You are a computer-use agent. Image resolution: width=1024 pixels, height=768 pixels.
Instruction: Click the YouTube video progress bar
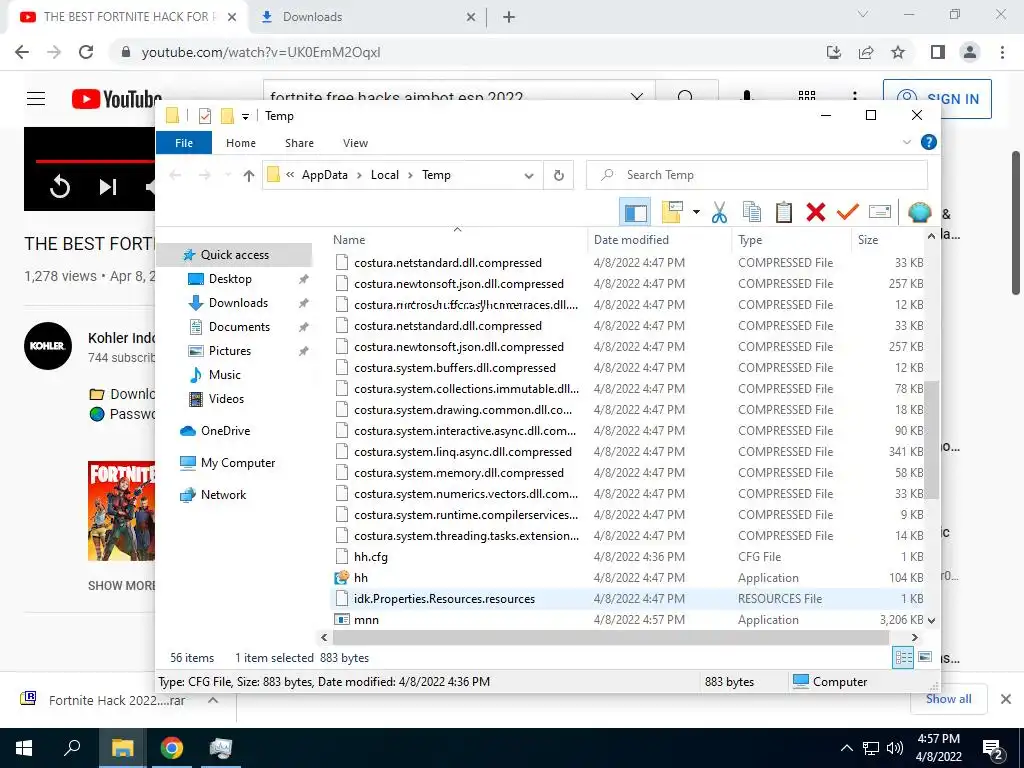coord(95,161)
